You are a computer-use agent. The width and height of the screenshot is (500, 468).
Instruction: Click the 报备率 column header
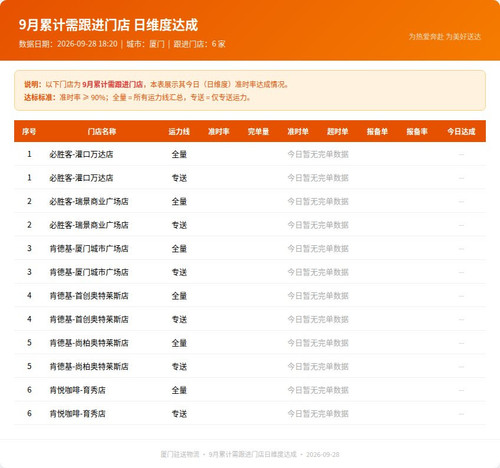coord(417,132)
